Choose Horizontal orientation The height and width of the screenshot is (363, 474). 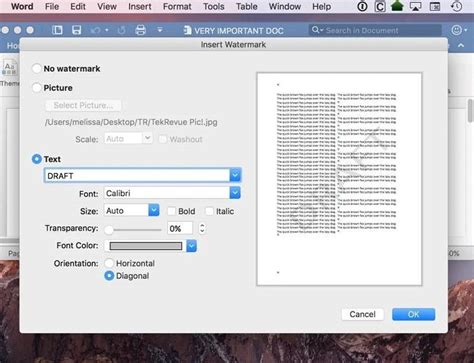[109, 263]
